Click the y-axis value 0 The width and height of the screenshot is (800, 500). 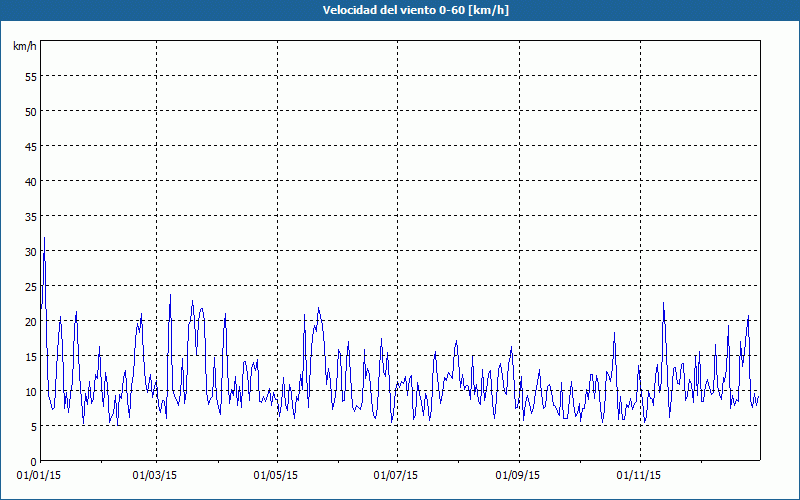(34, 462)
